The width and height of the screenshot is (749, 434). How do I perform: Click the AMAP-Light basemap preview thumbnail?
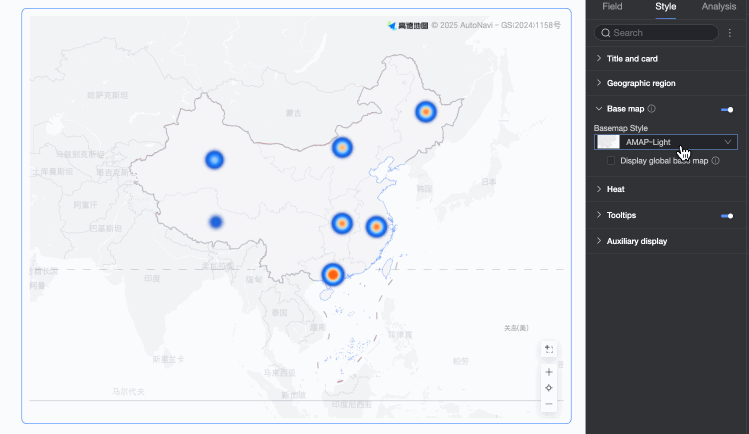click(x=609, y=142)
